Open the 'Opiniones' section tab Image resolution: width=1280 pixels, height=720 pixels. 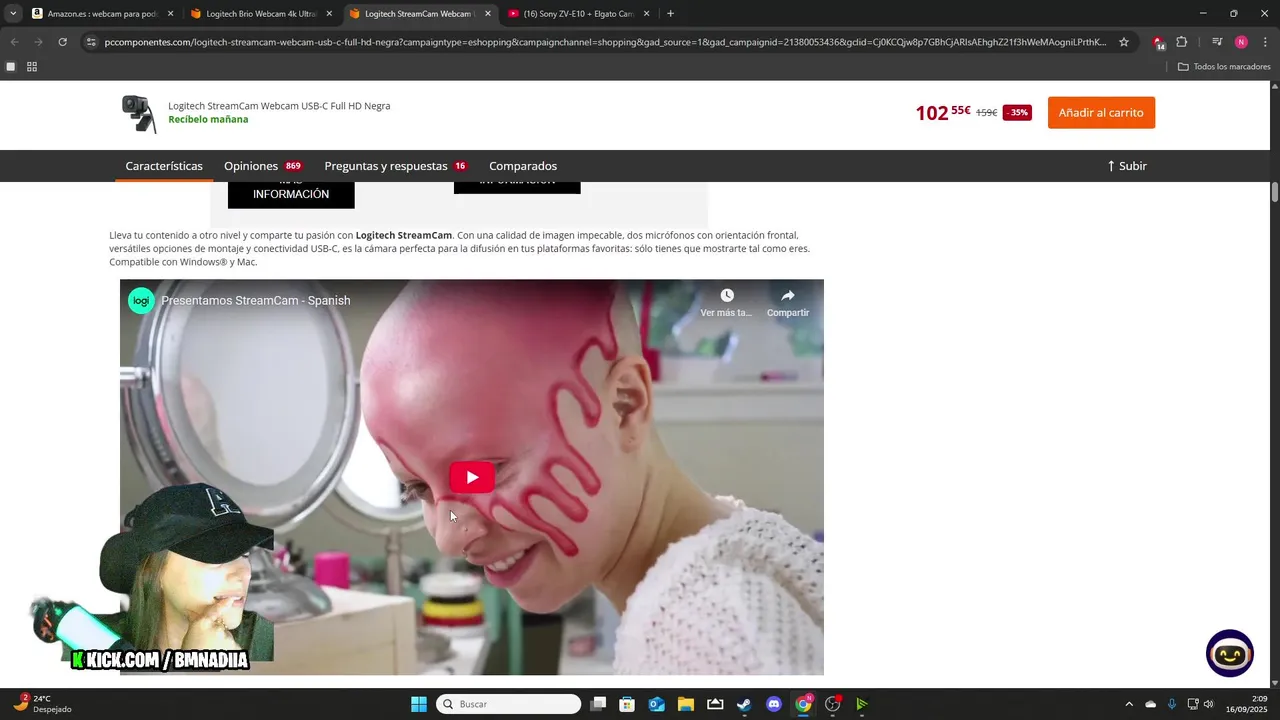pyautogui.click(x=263, y=166)
